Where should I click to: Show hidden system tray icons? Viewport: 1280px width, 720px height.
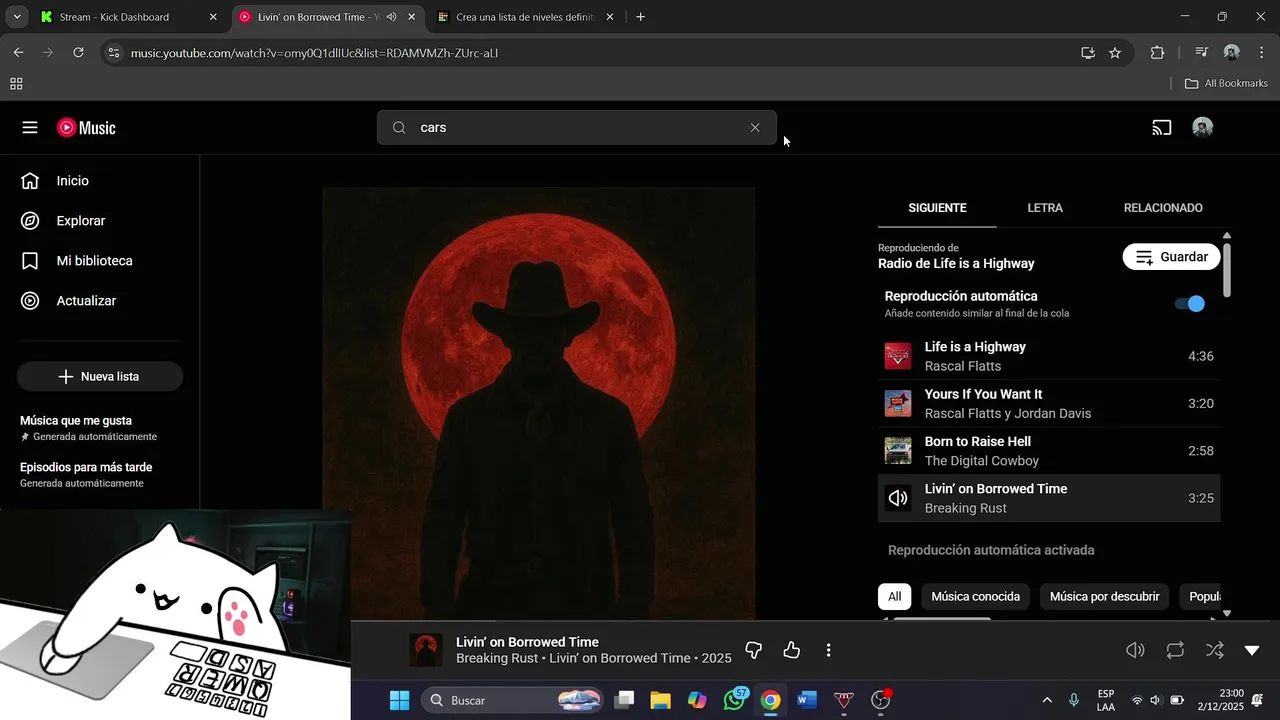point(1046,700)
